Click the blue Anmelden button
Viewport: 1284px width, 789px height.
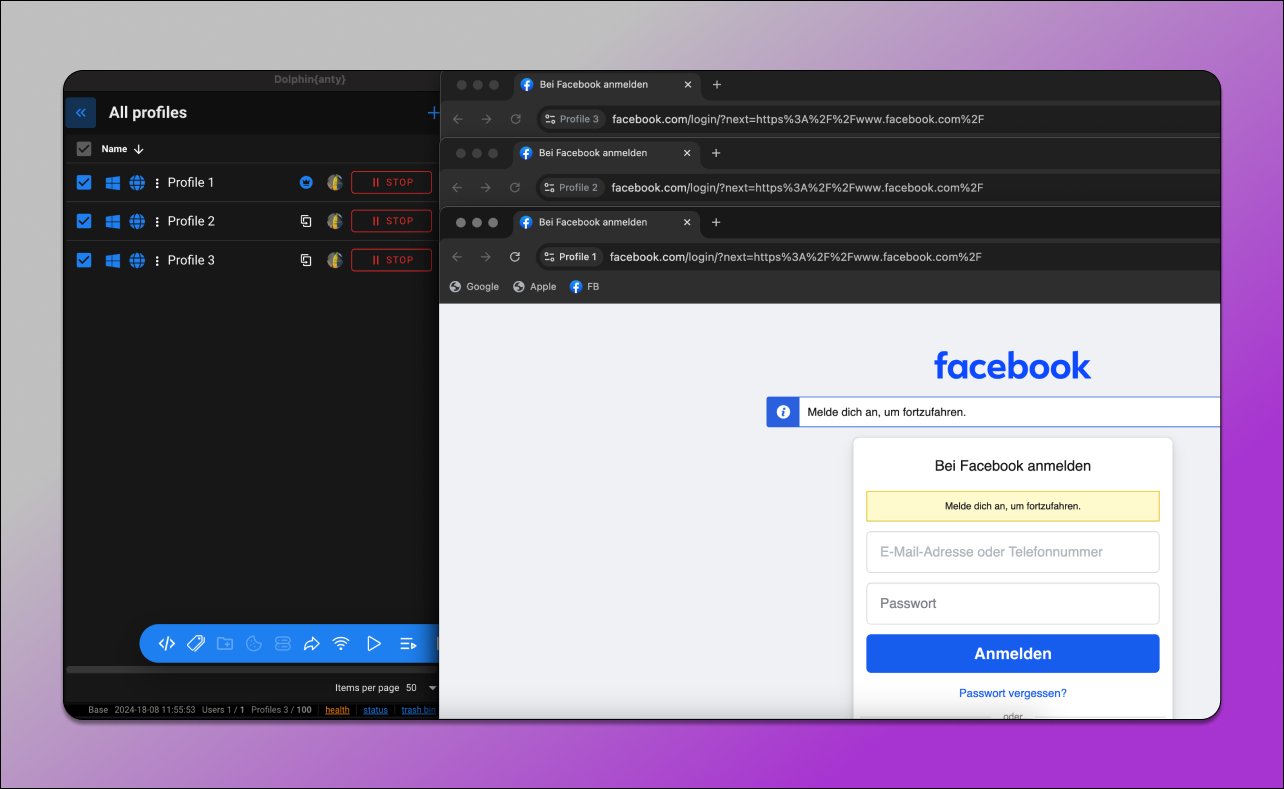pyautogui.click(x=1012, y=654)
